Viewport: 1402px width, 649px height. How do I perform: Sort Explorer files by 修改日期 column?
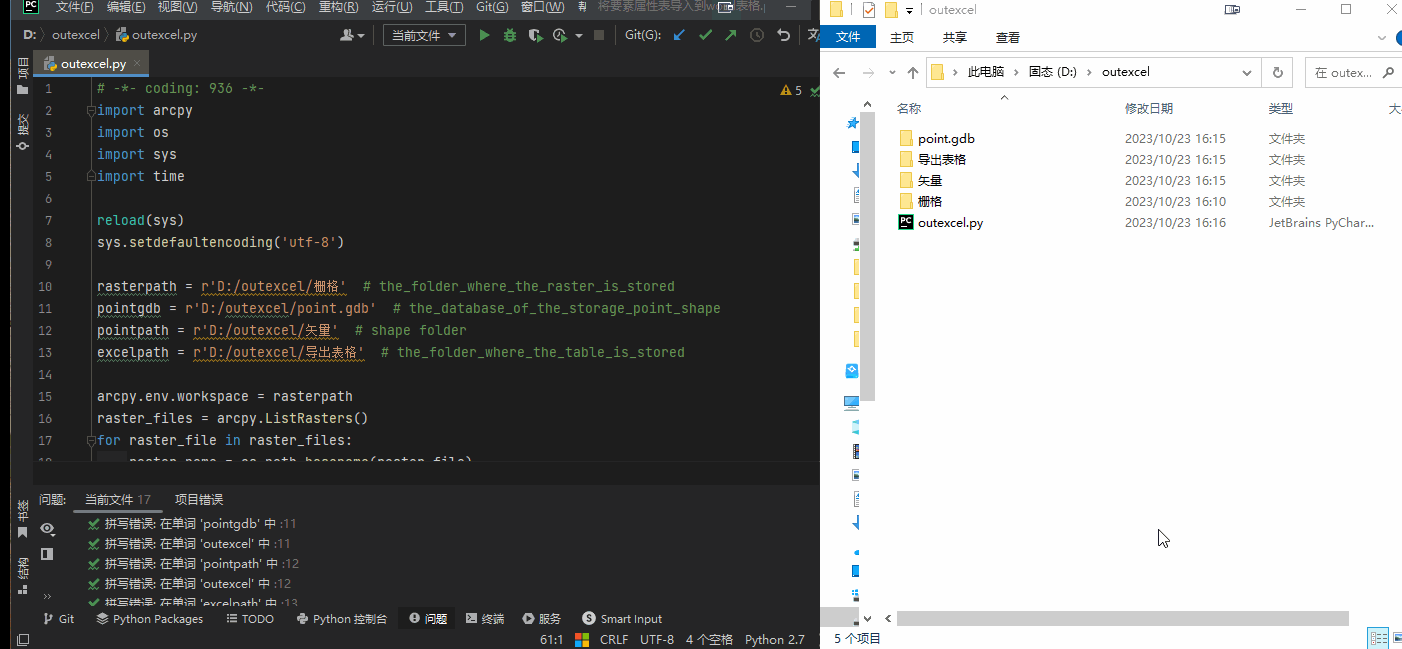pos(1149,108)
